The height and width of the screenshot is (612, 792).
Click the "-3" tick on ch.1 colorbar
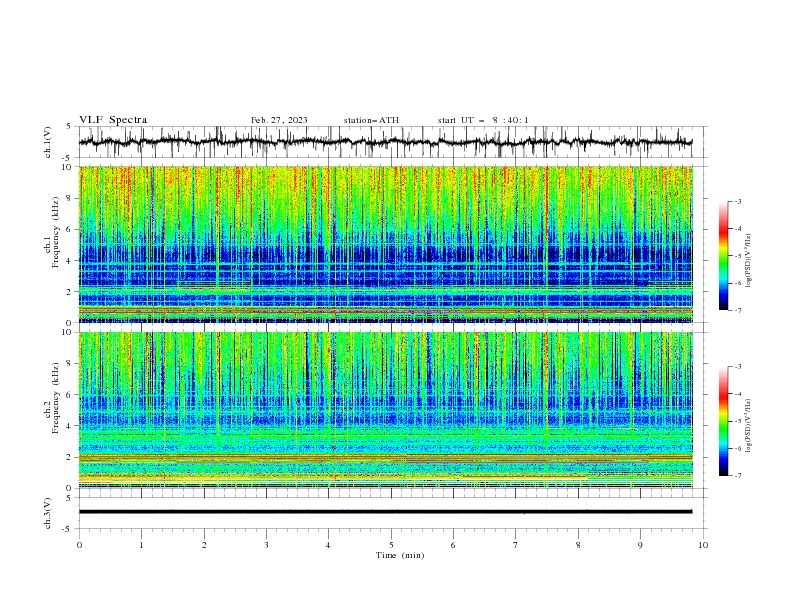click(x=738, y=201)
